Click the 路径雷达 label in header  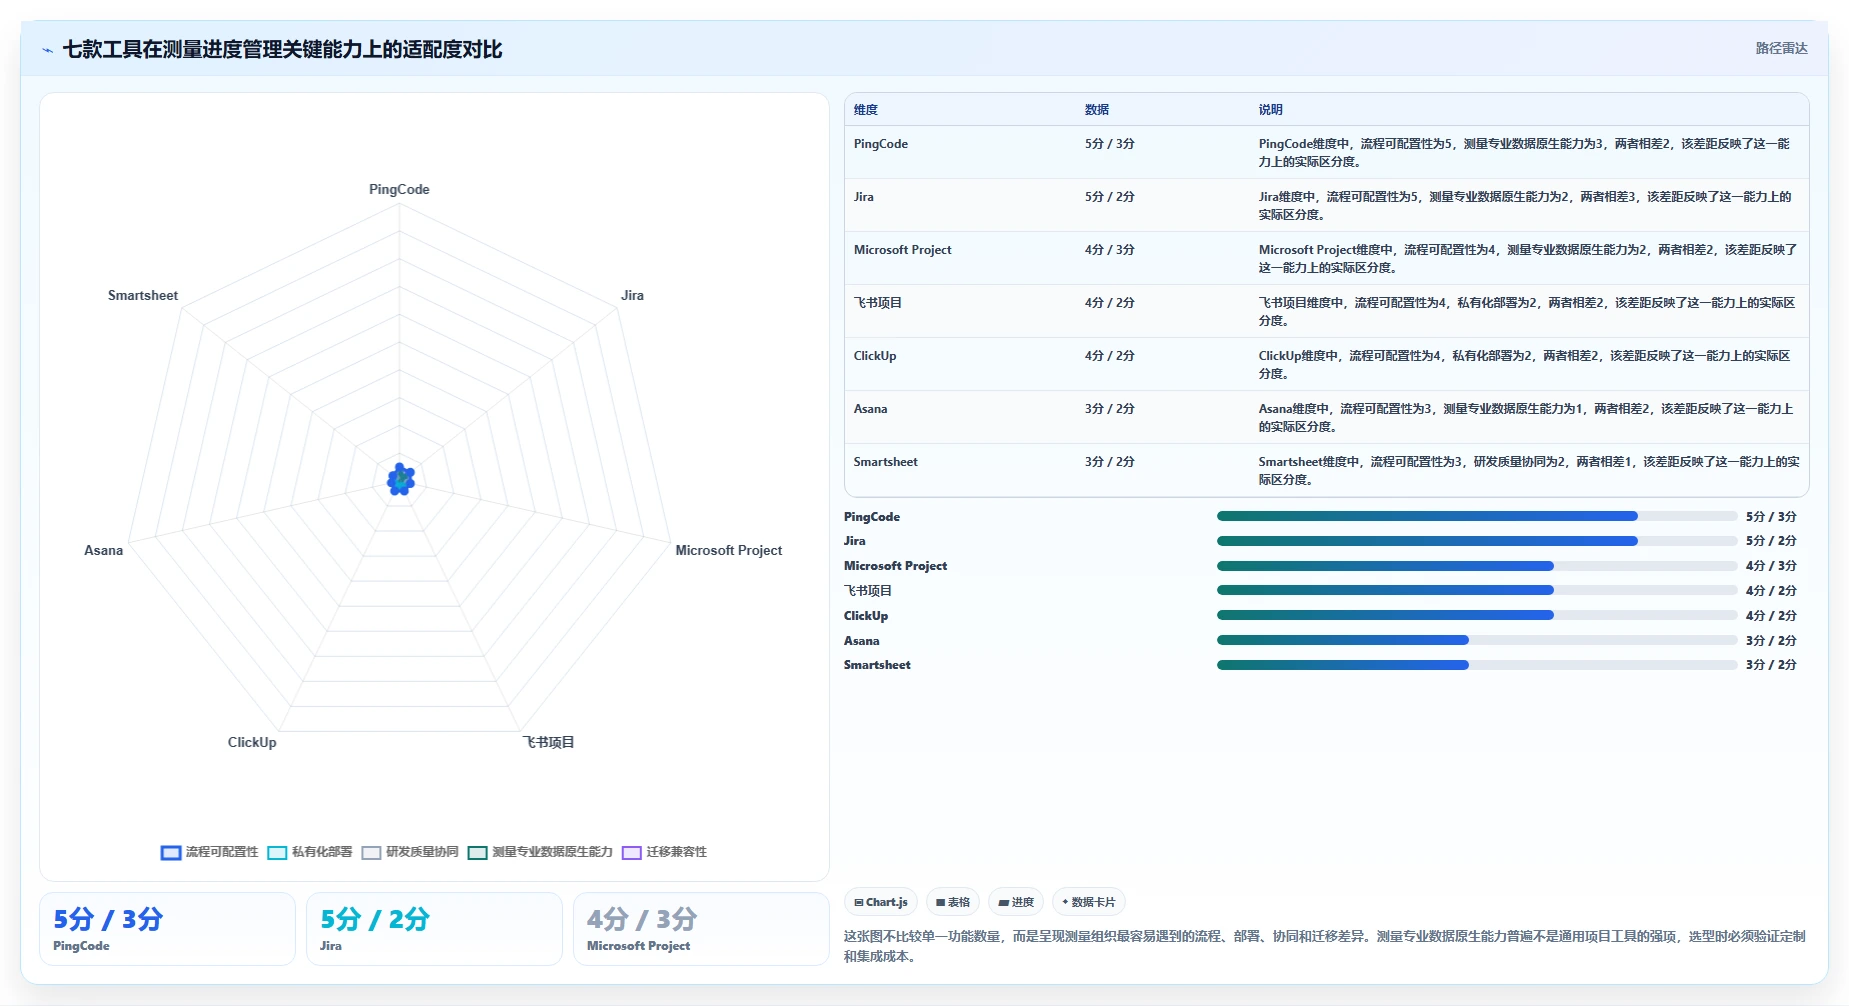pyautogui.click(x=1781, y=48)
